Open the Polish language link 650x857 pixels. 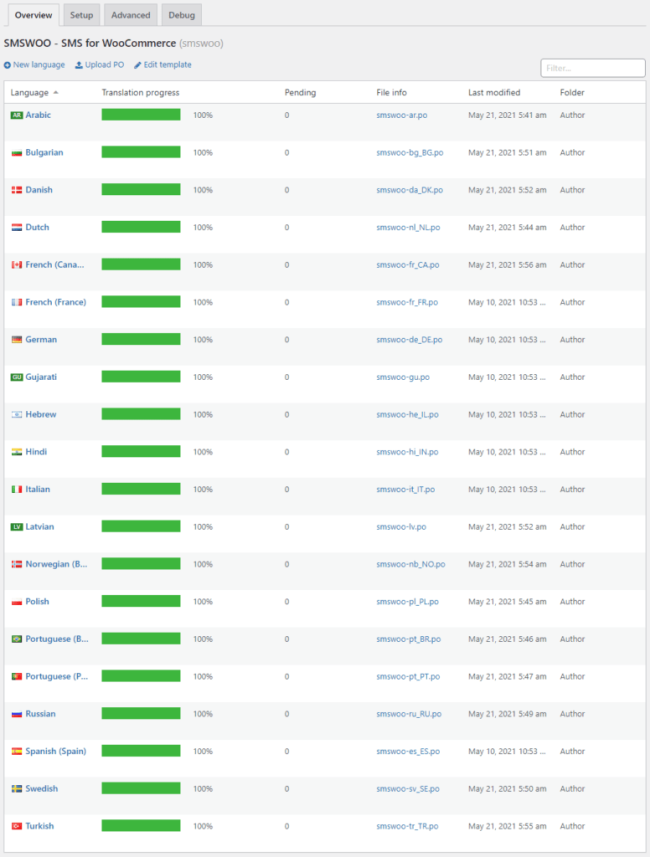pos(37,602)
